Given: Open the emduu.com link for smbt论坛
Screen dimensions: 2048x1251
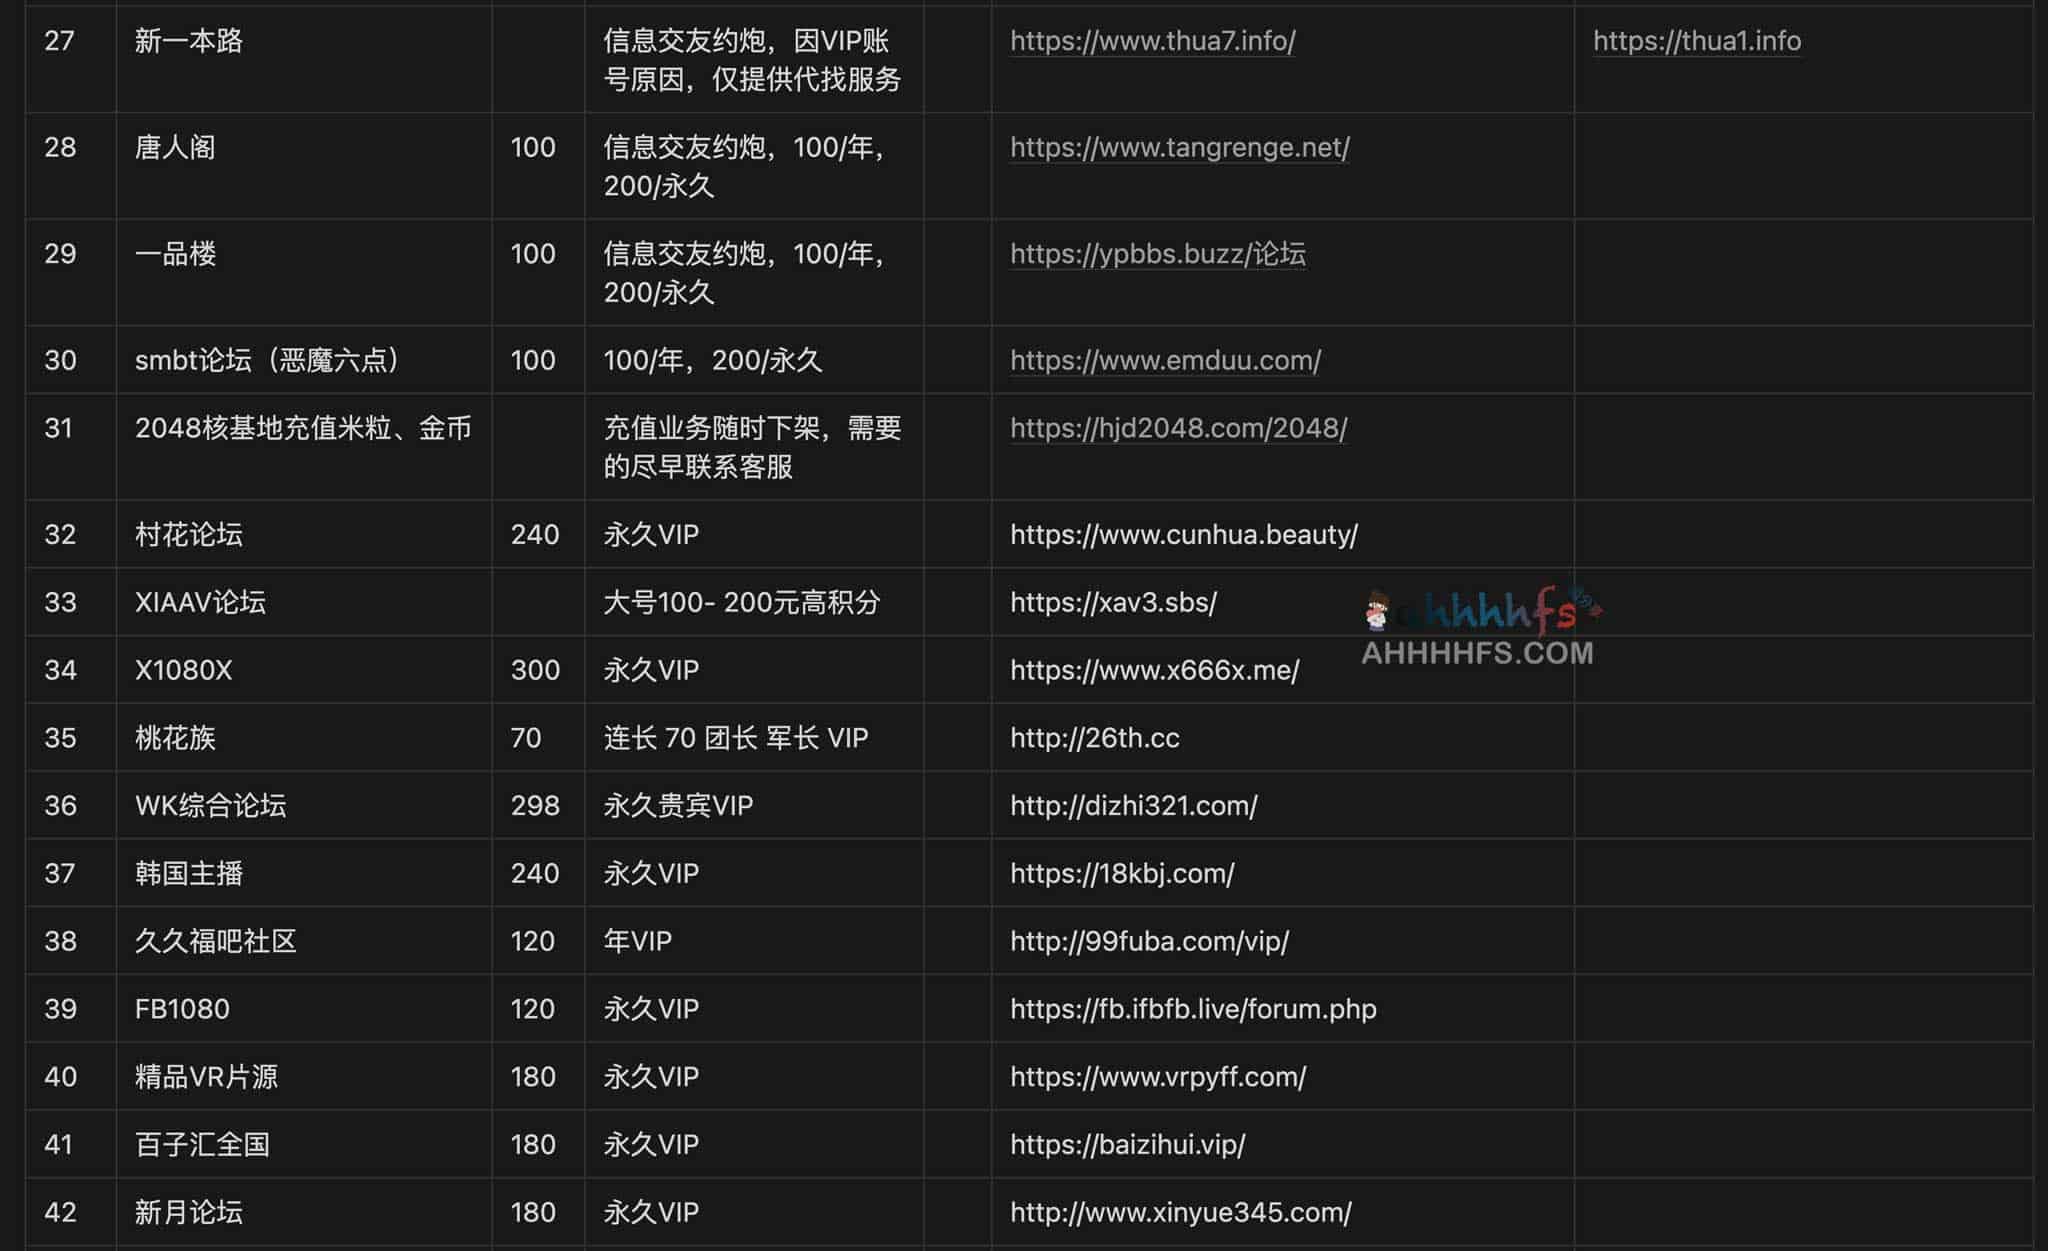Looking at the screenshot, I should pyautogui.click(x=1165, y=361).
